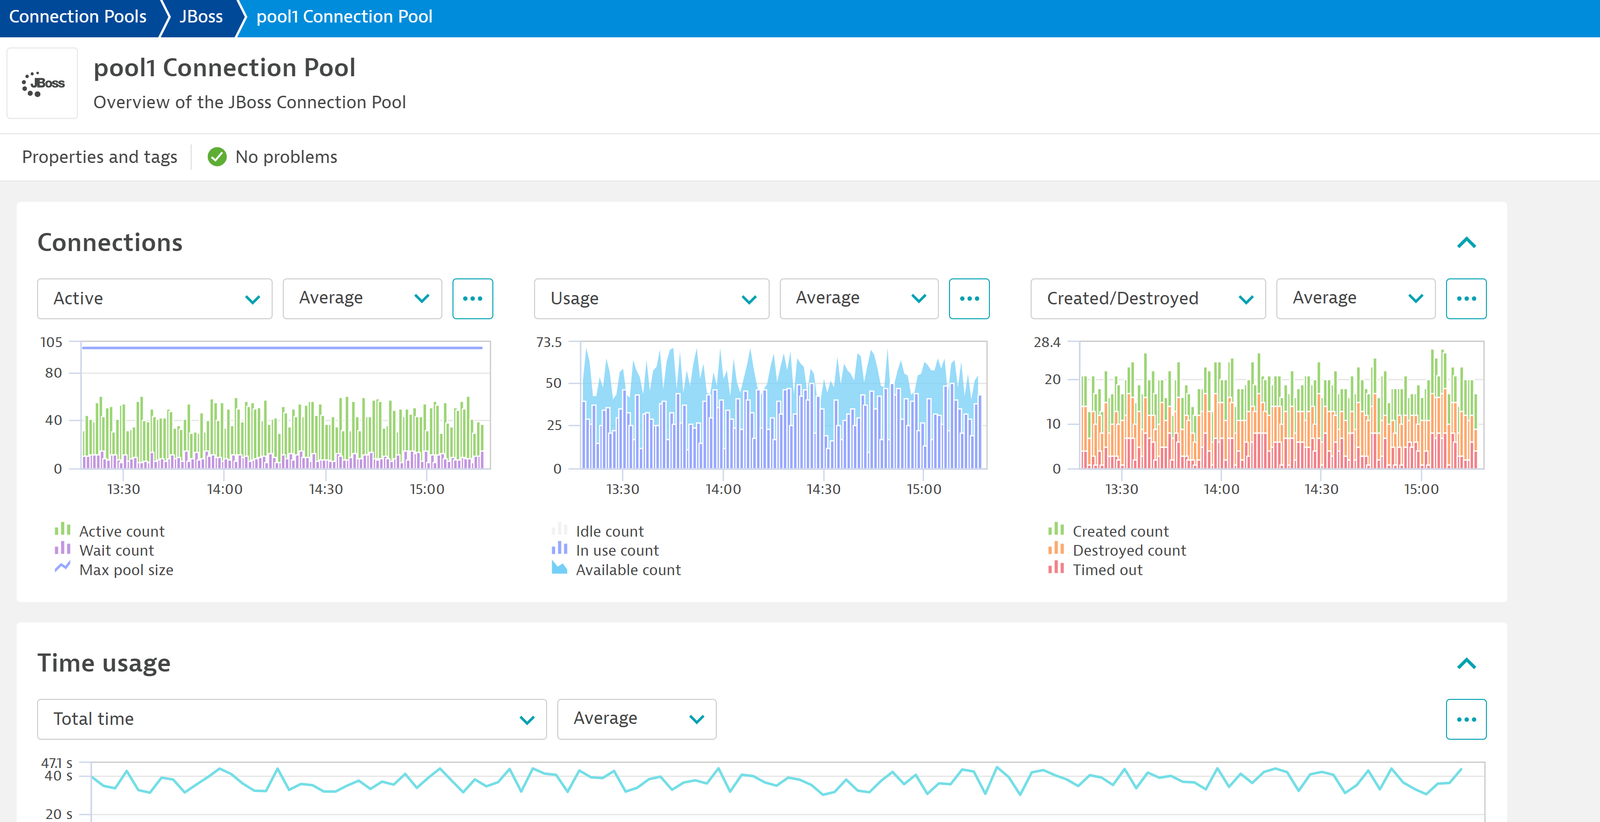Screen dimensions: 1600x822
Task: Click the red Timed out legend swatch
Action: [1056, 567]
